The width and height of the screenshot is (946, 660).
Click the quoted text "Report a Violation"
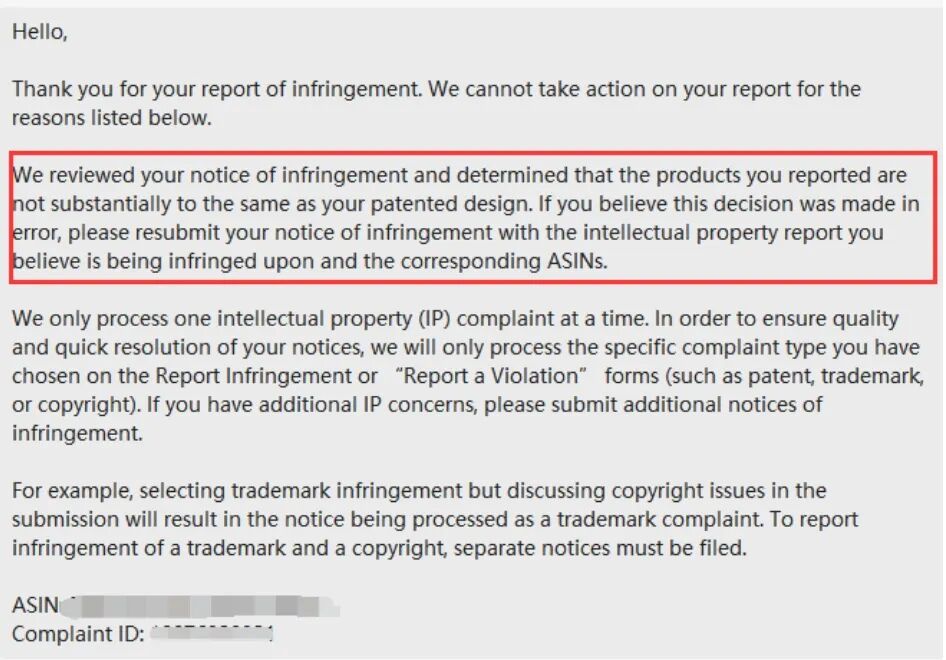tap(489, 376)
